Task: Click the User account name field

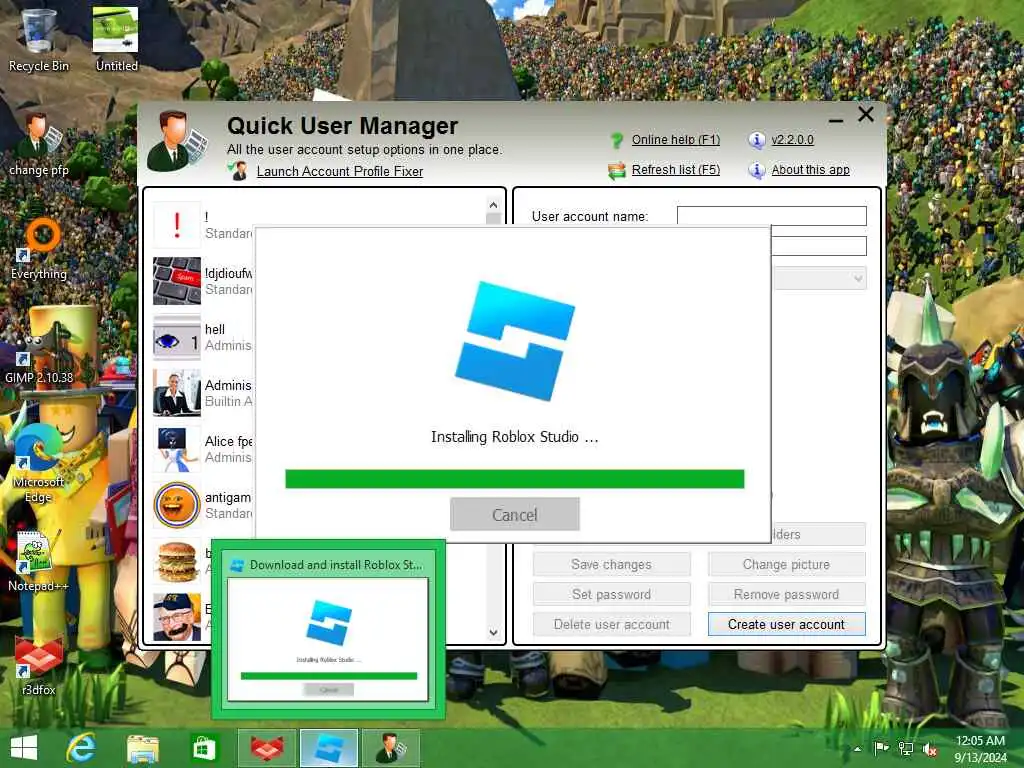Action: (x=771, y=216)
